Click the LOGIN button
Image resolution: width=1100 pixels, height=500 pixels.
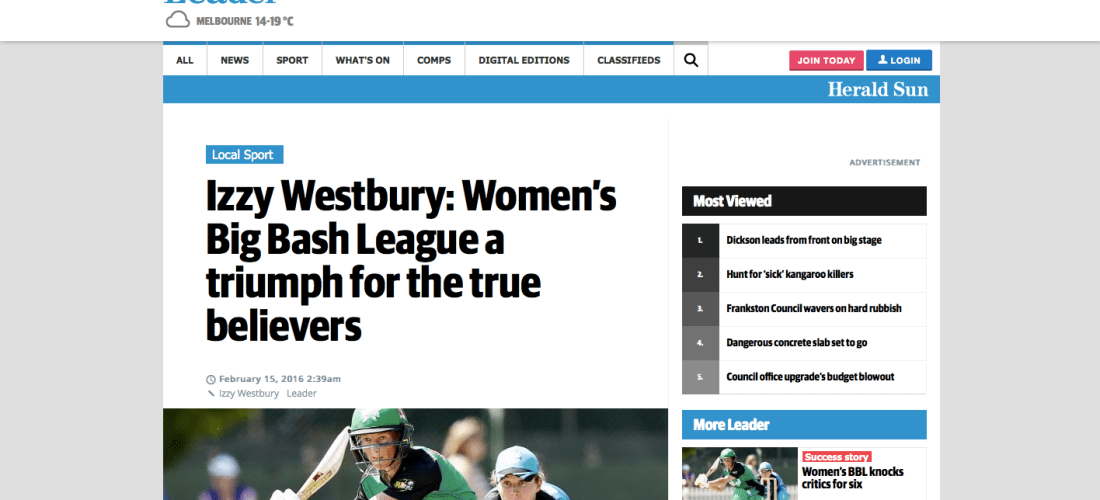click(898, 60)
